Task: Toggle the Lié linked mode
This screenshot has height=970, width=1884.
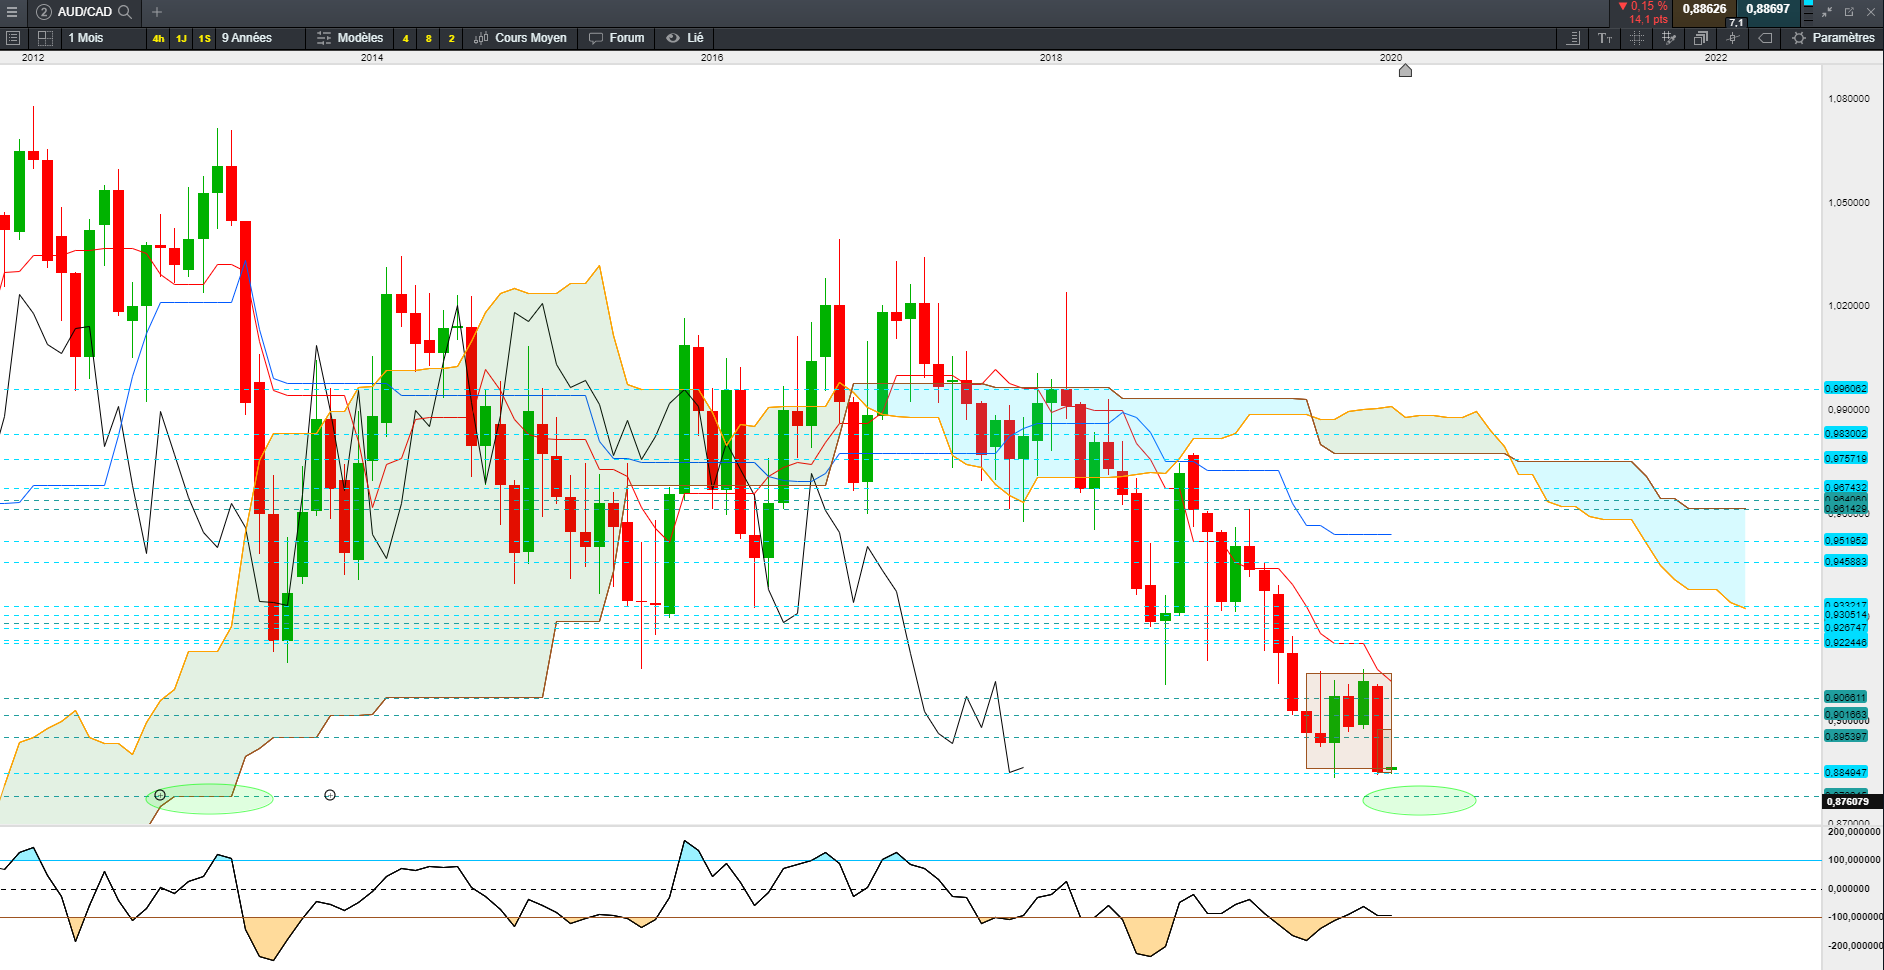Action: click(695, 38)
